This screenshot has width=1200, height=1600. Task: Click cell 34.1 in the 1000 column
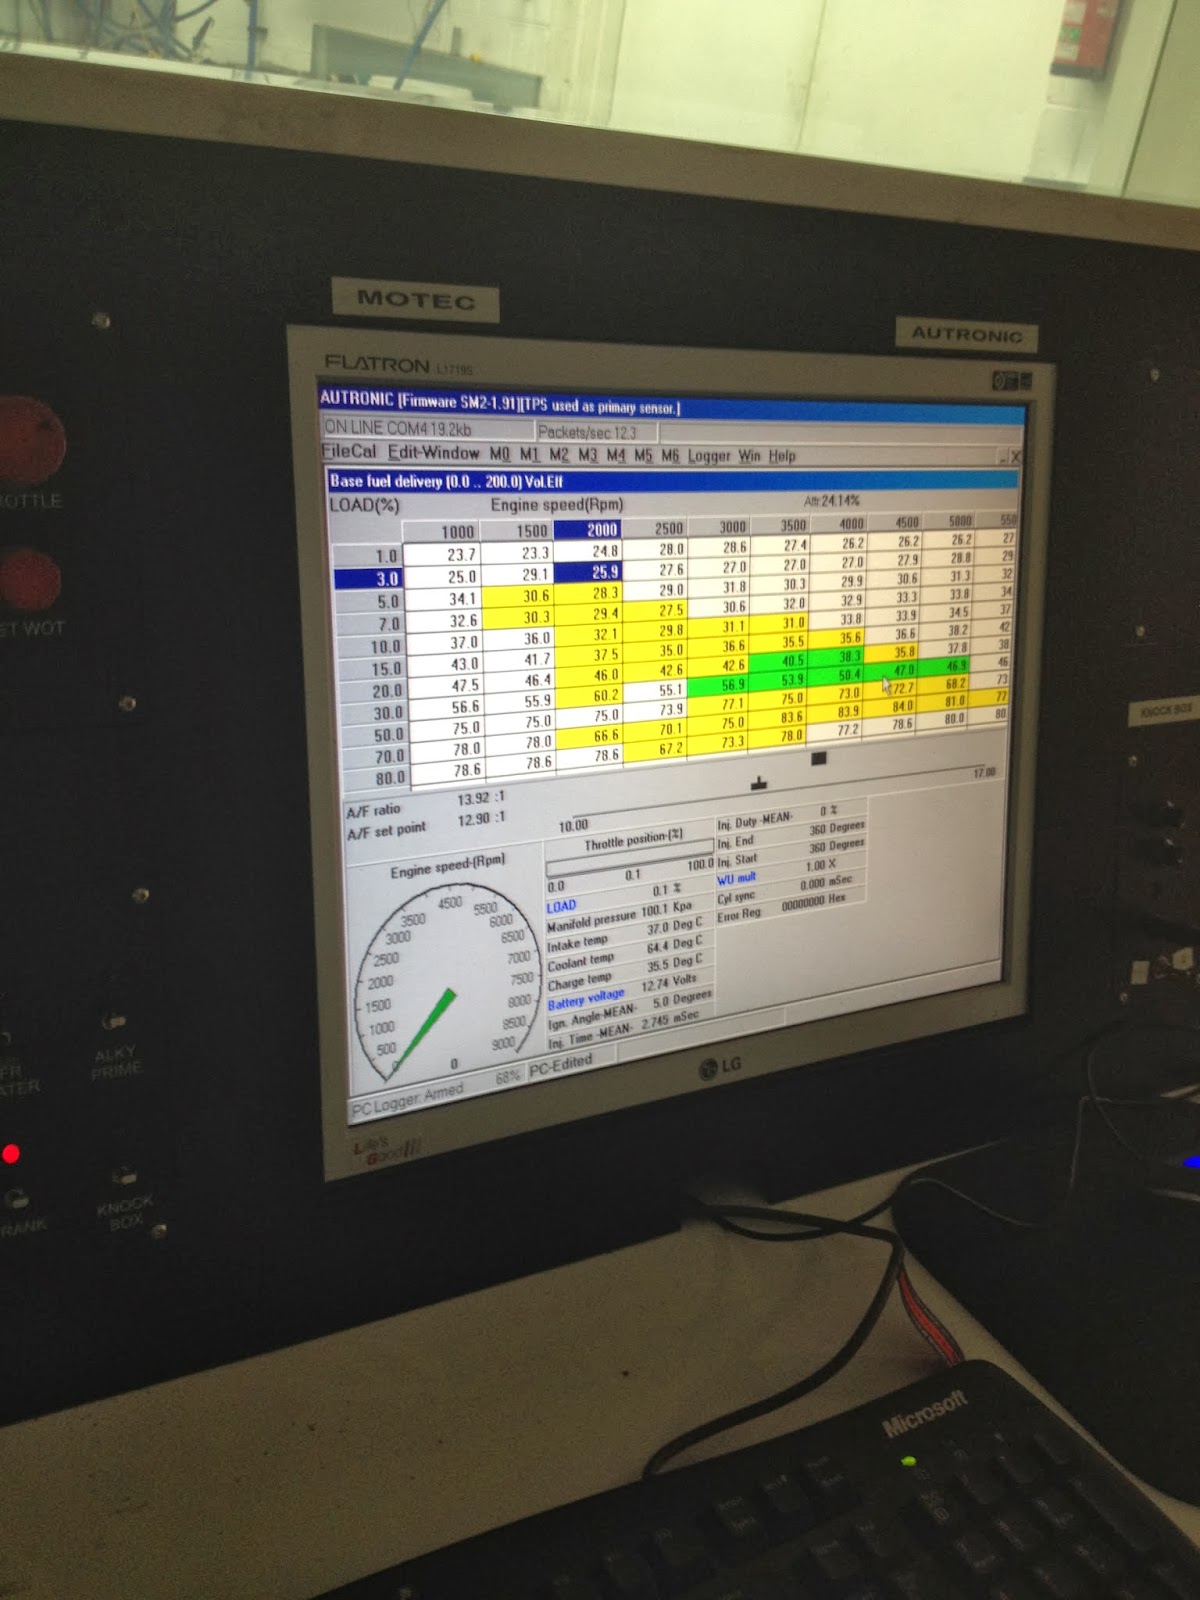(446, 599)
